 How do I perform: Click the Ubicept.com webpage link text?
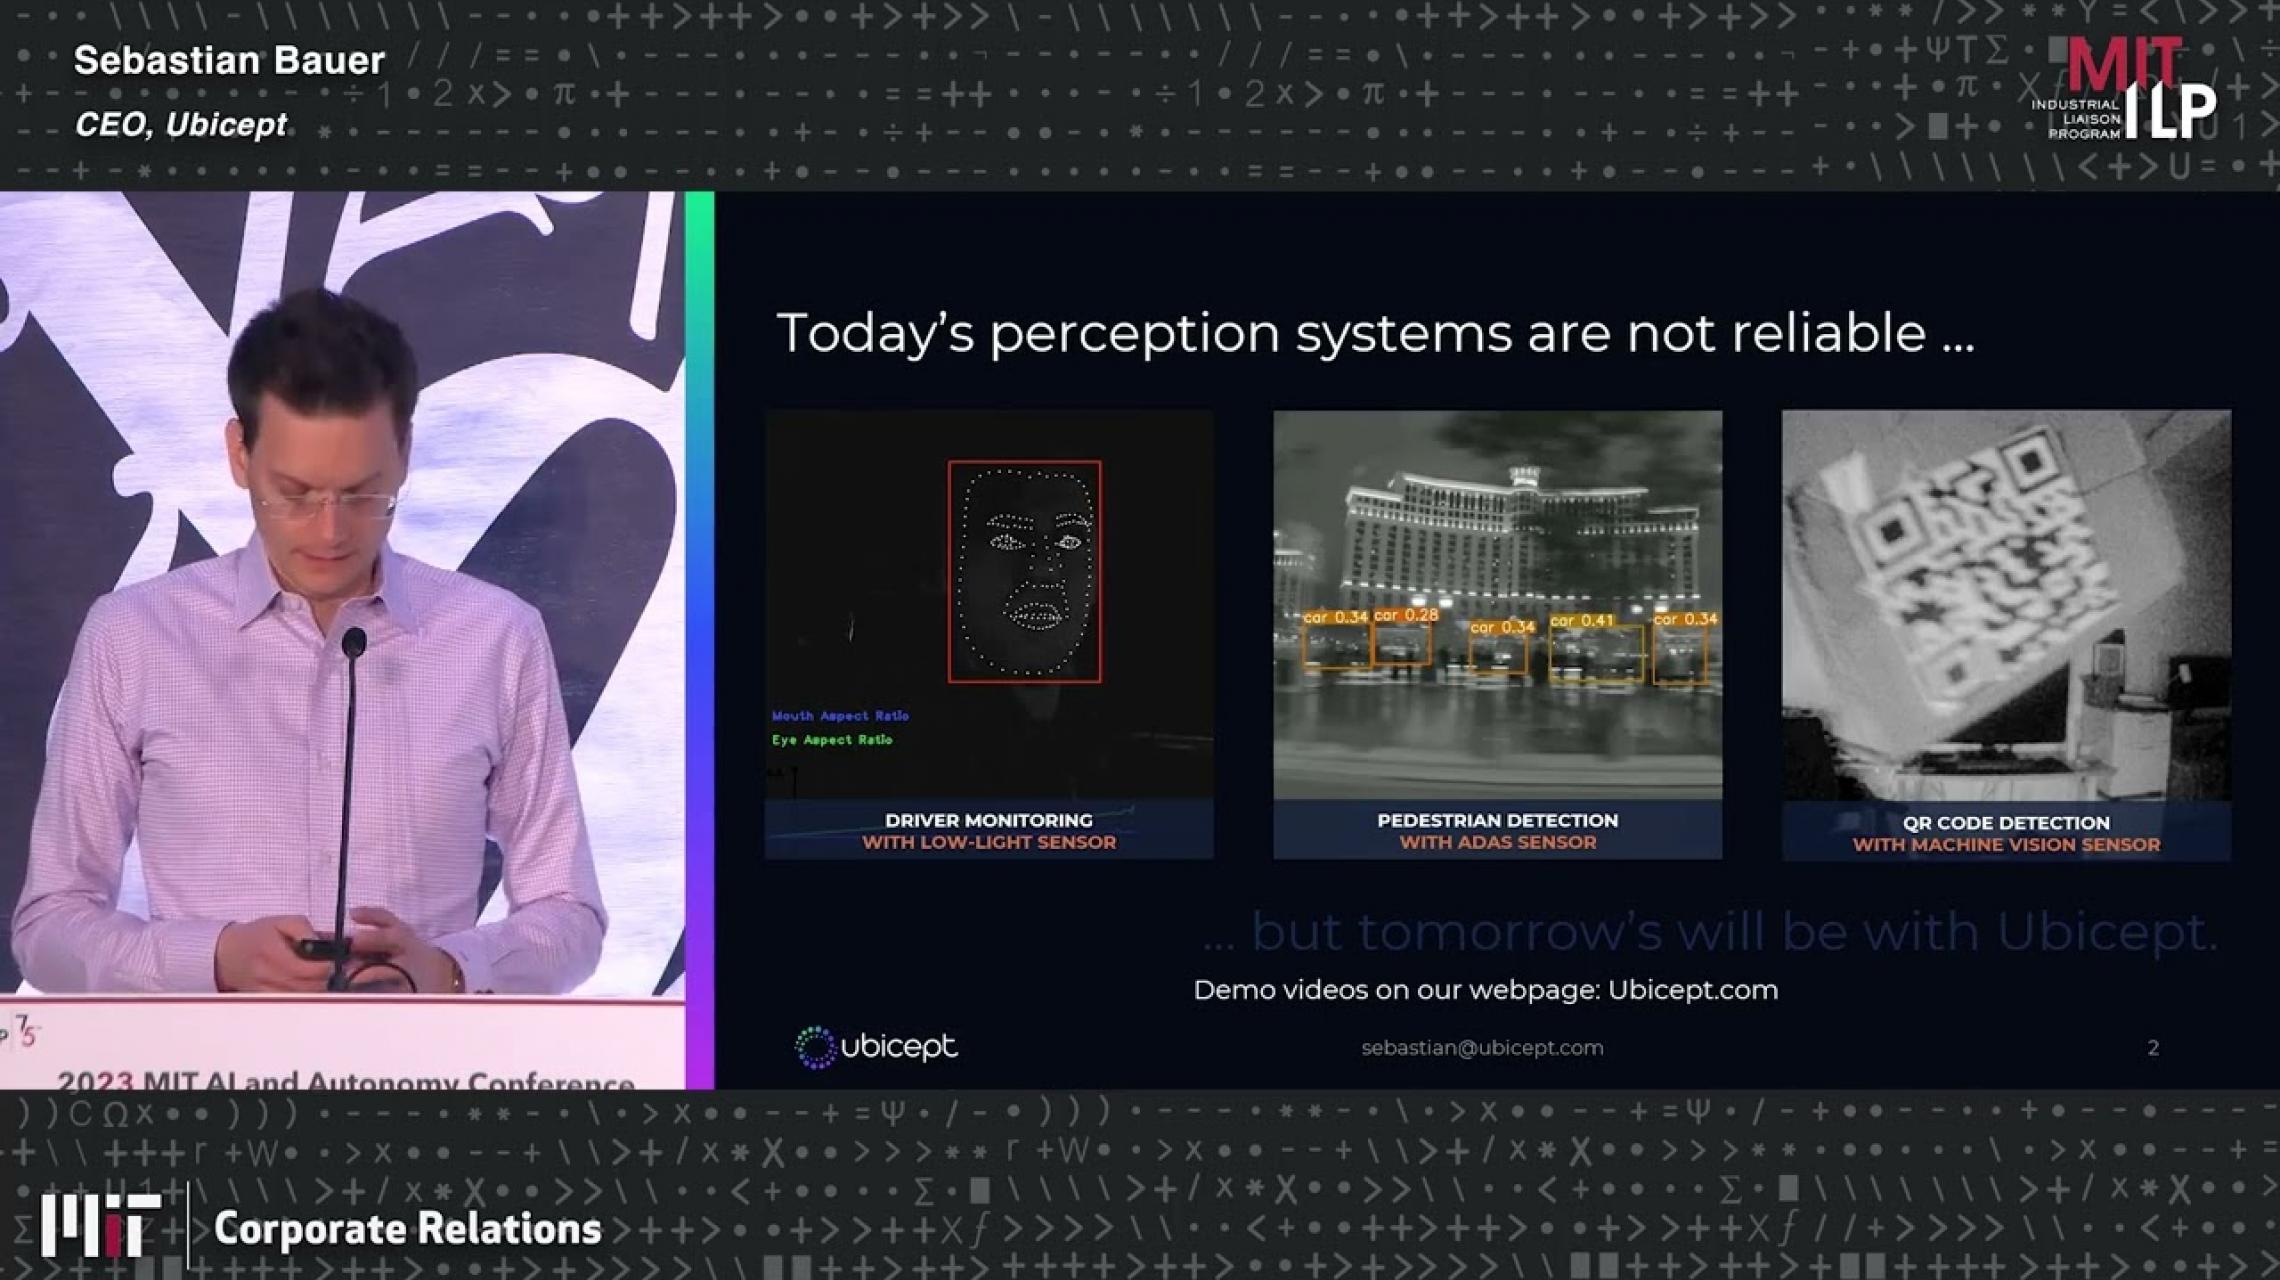coord(1692,990)
